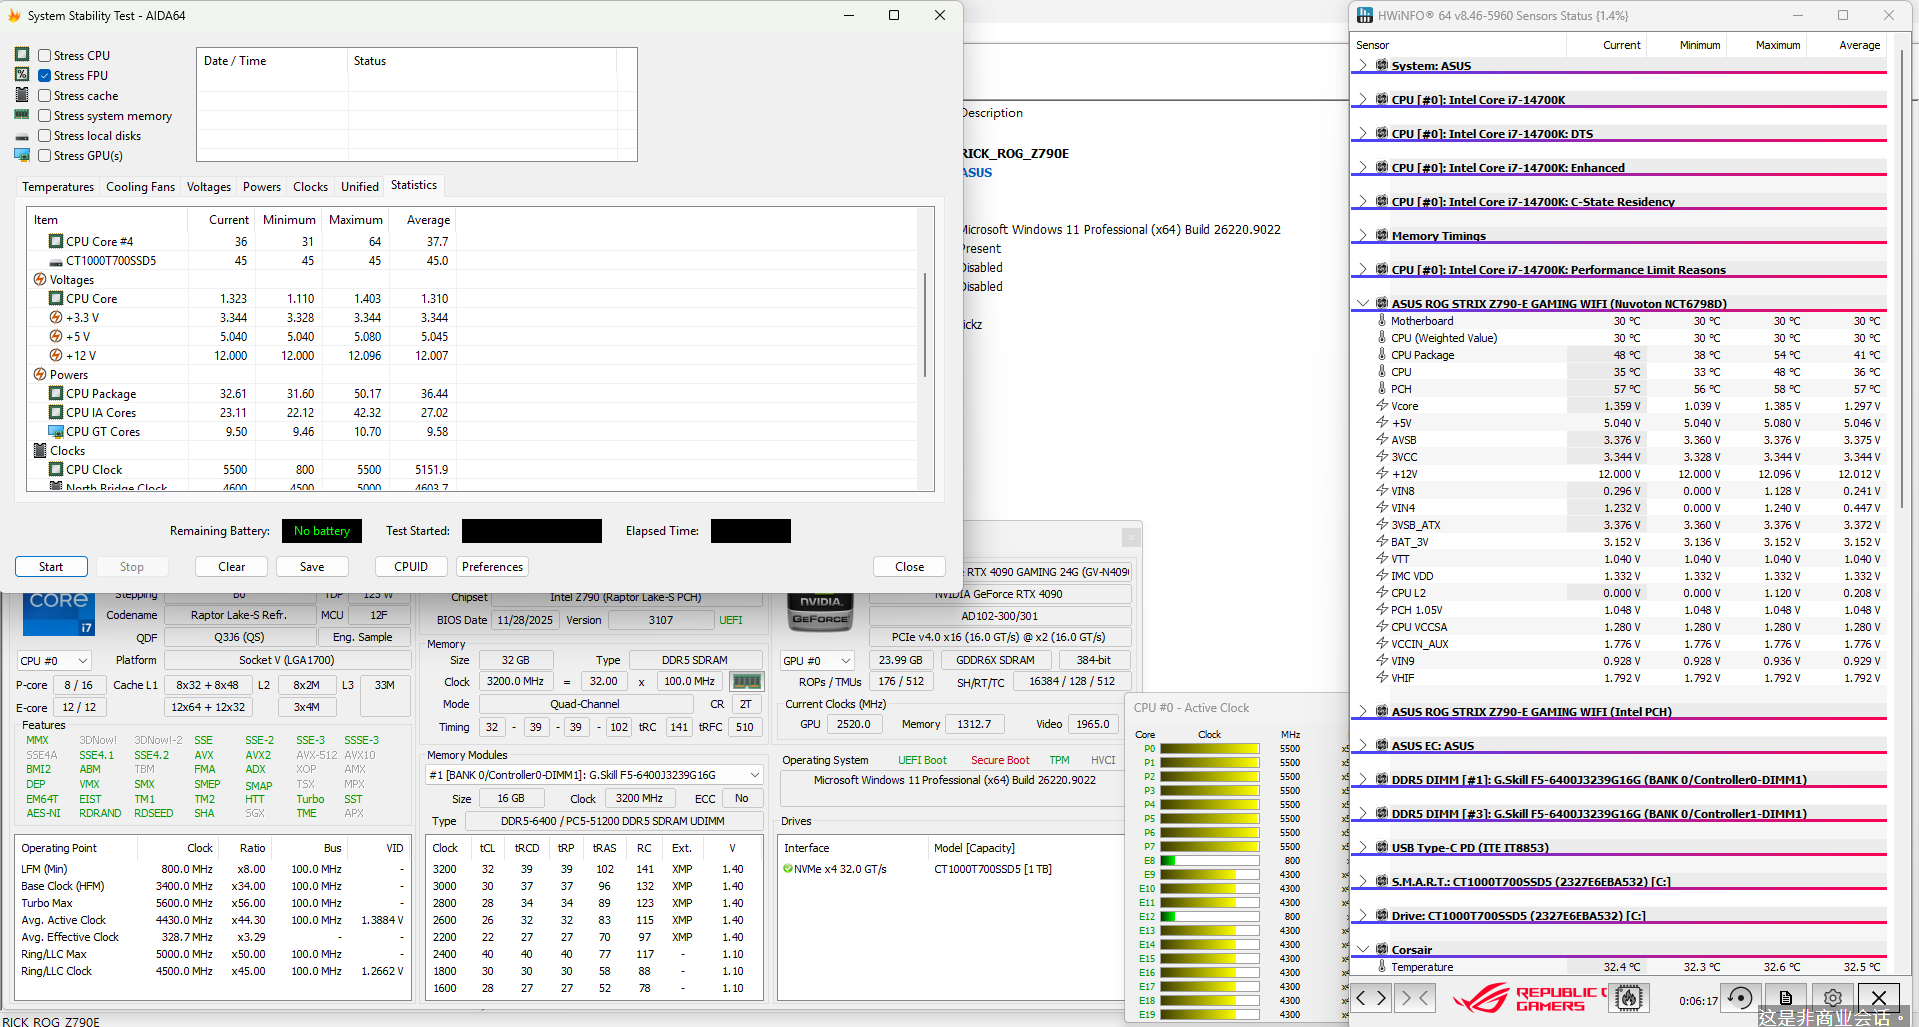1919x1027 pixels.
Task: Click the Powers group icon in statistics list
Action: pyautogui.click(x=40, y=375)
